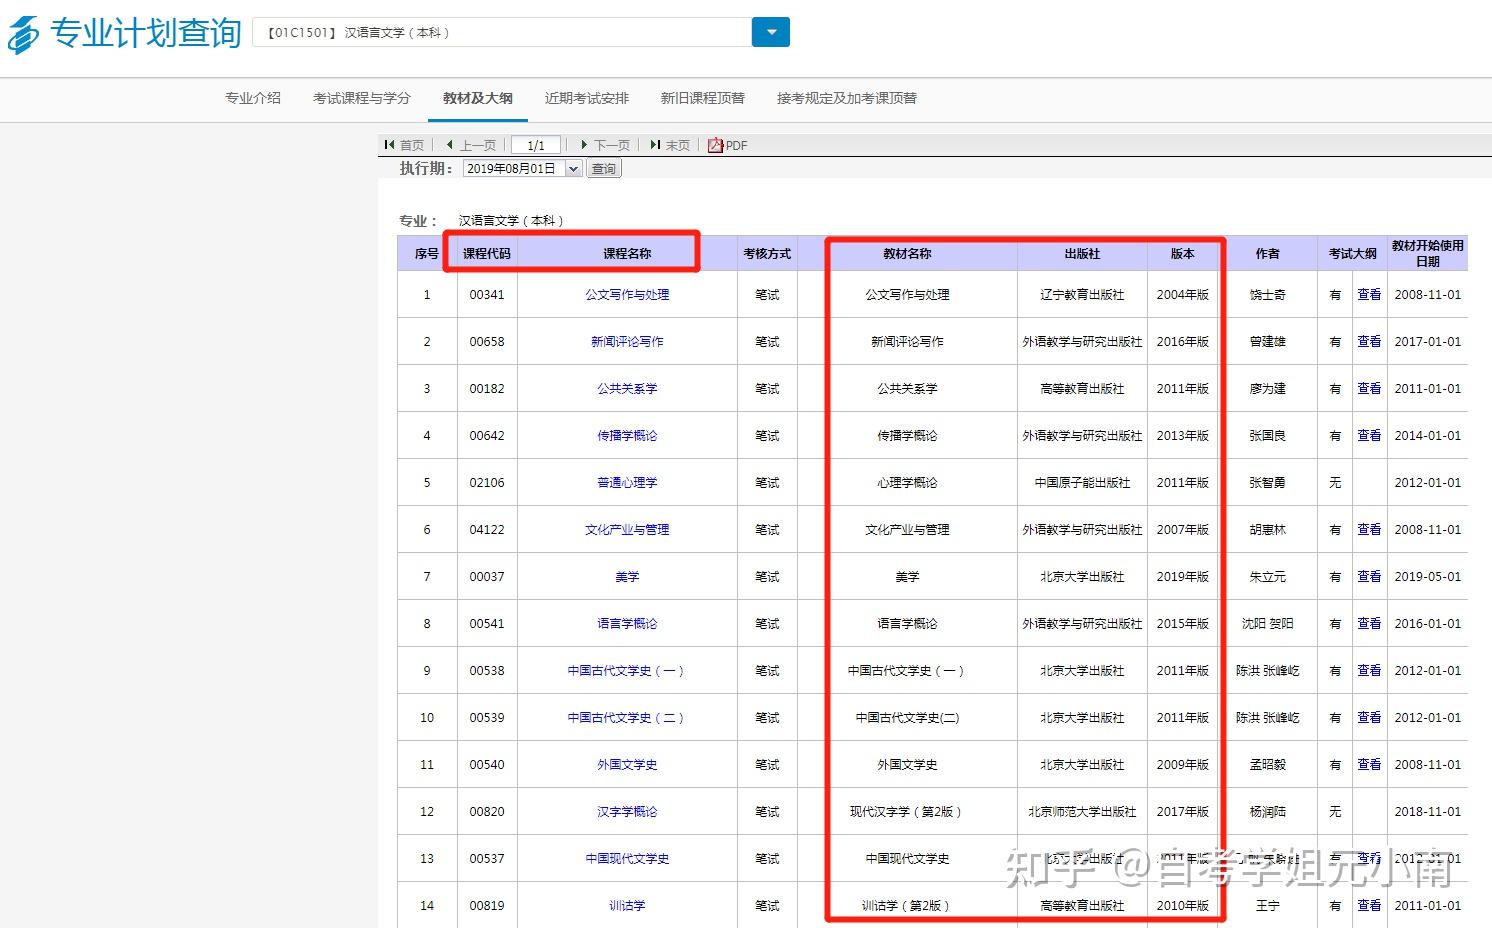Select textbook cell 心理学概论

(907, 483)
